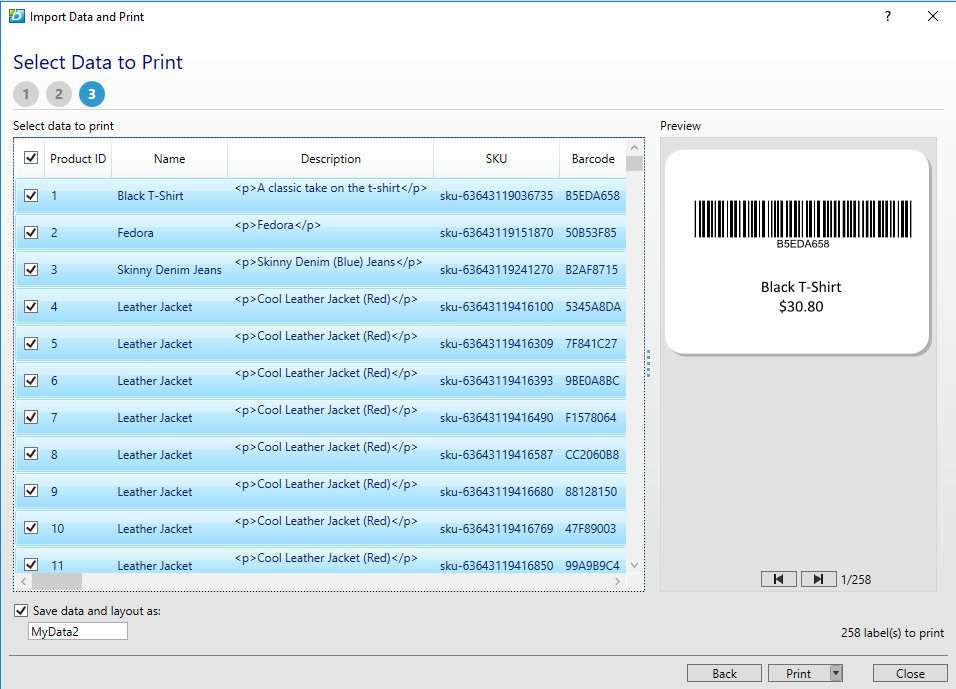Open the Print button dropdown arrow
956x689 pixels.
pos(836,673)
